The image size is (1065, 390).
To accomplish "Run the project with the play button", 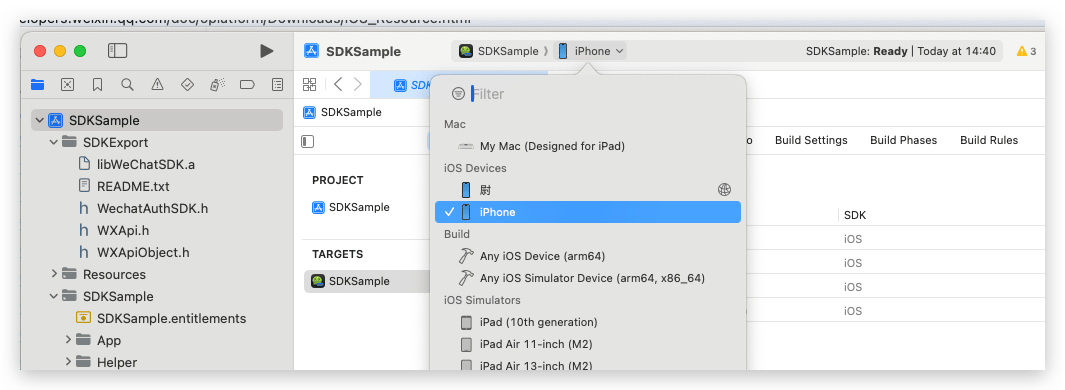I will point(266,51).
